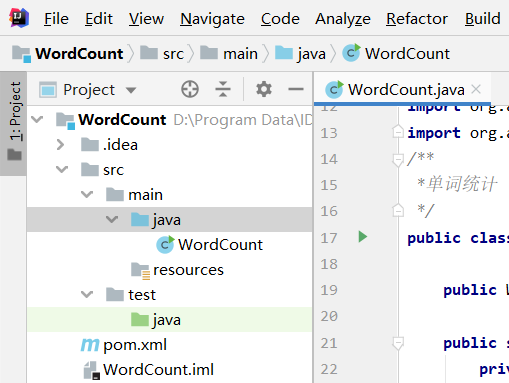Open the Refactor menu
The width and height of the screenshot is (509, 383).
pyautogui.click(x=417, y=19)
